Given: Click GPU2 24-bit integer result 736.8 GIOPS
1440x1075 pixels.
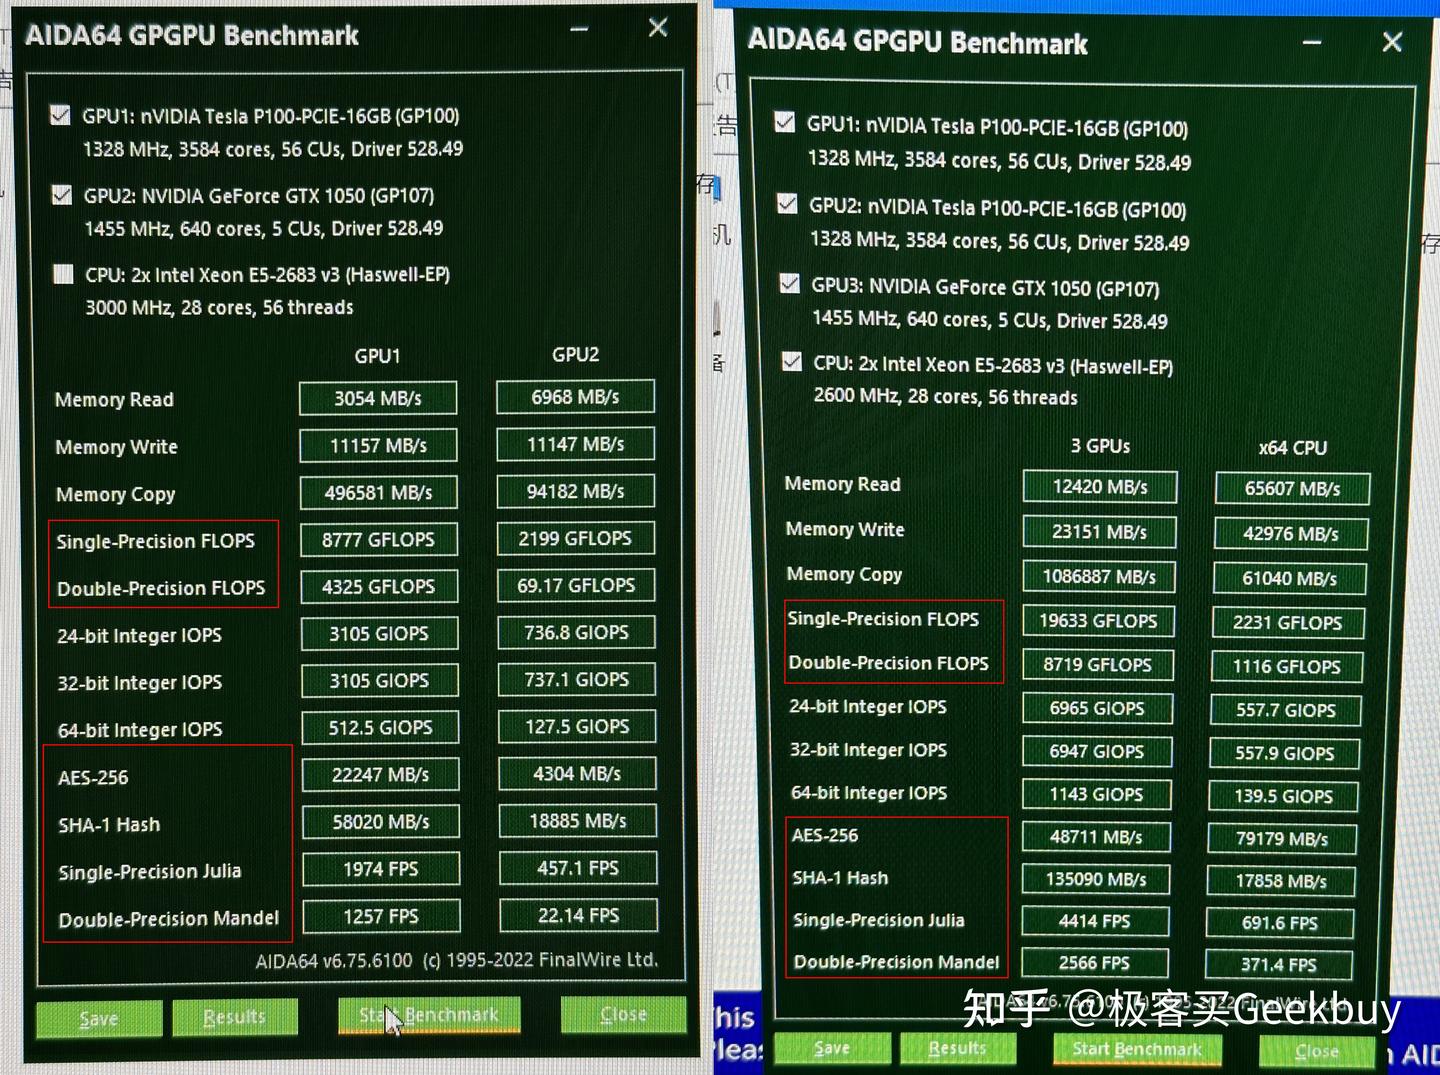Looking at the screenshot, I should (577, 632).
